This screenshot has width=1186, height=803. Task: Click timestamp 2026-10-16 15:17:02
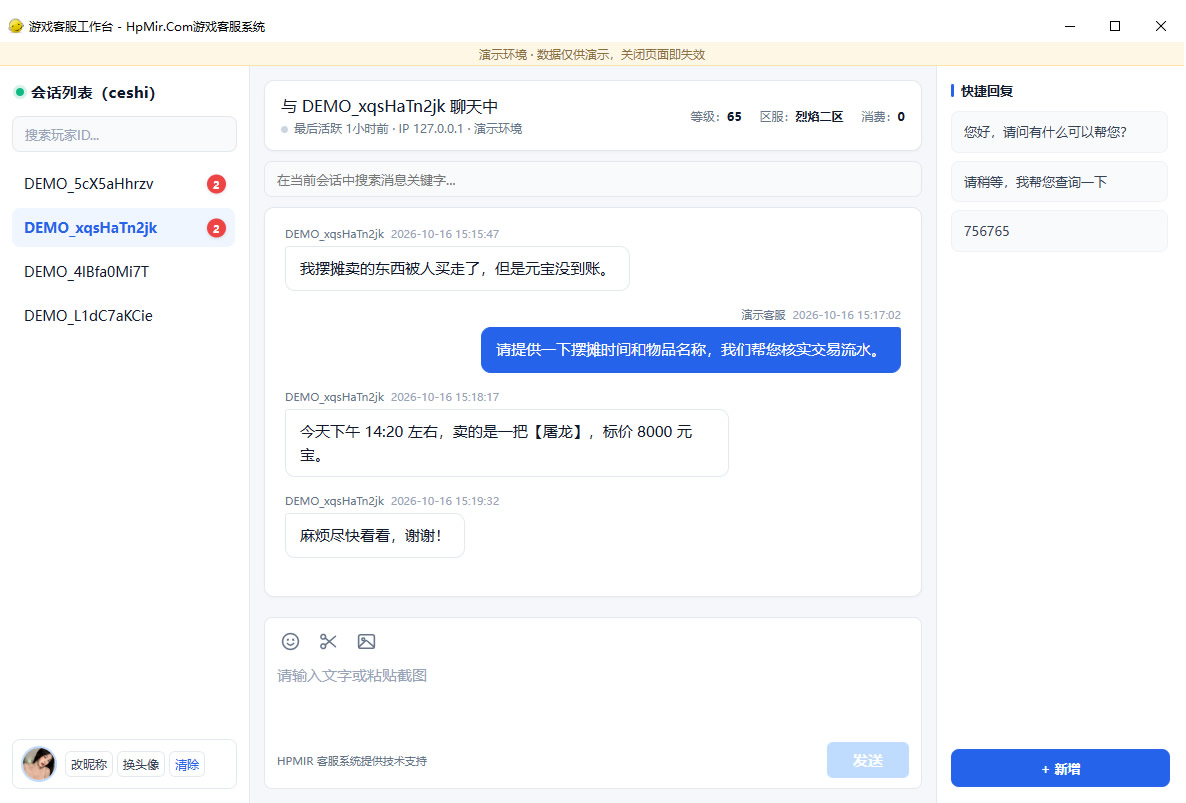click(x=846, y=315)
